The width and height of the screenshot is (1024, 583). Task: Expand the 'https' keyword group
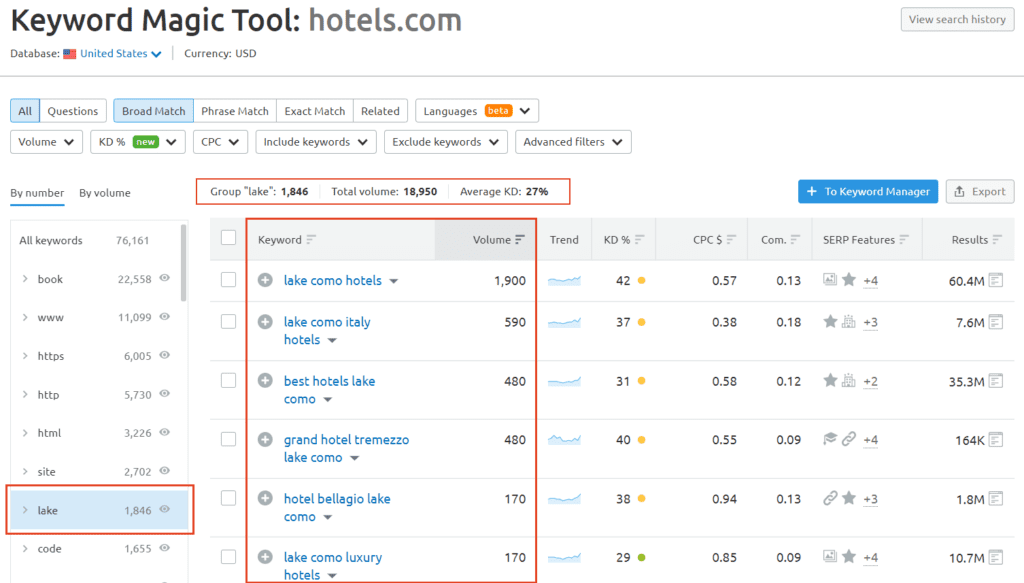pyautogui.click(x=25, y=356)
